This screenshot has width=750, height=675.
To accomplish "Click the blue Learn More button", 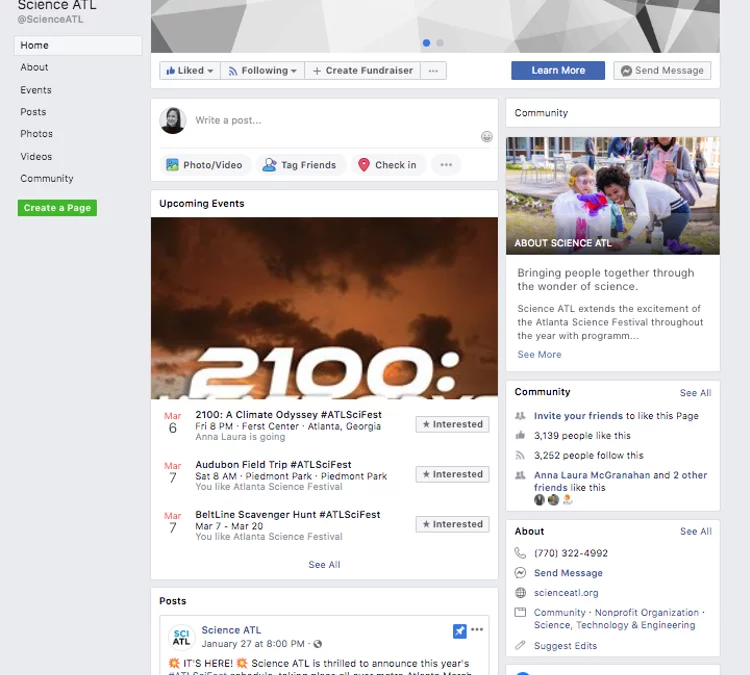I will point(558,70).
